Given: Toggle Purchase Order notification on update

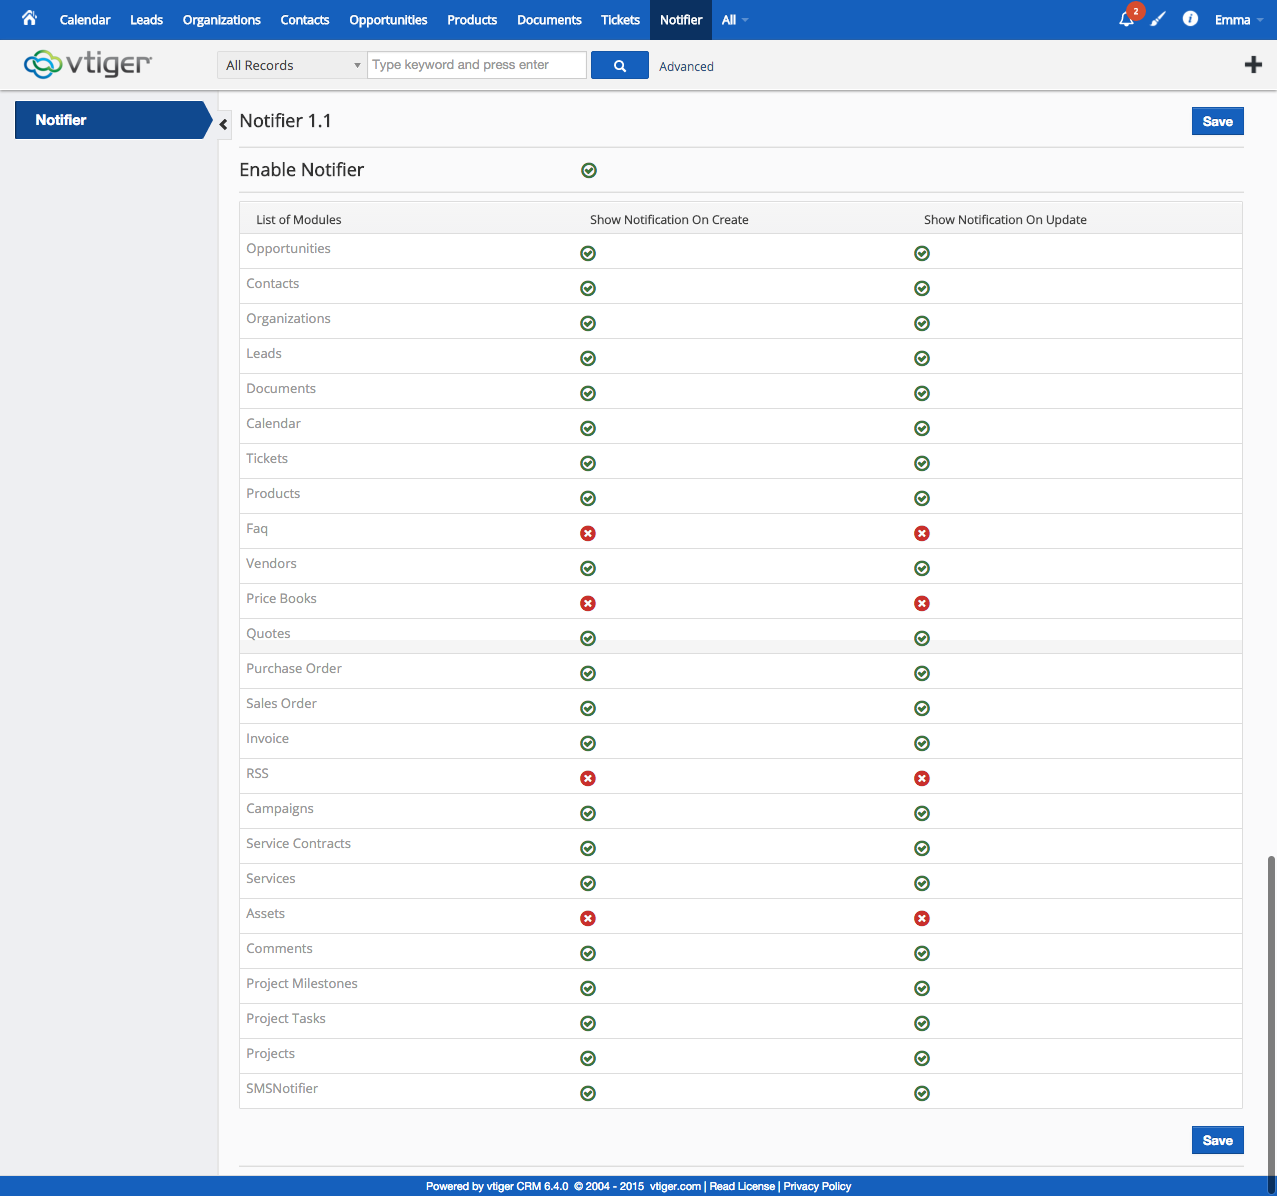Looking at the screenshot, I should (x=922, y=674).
